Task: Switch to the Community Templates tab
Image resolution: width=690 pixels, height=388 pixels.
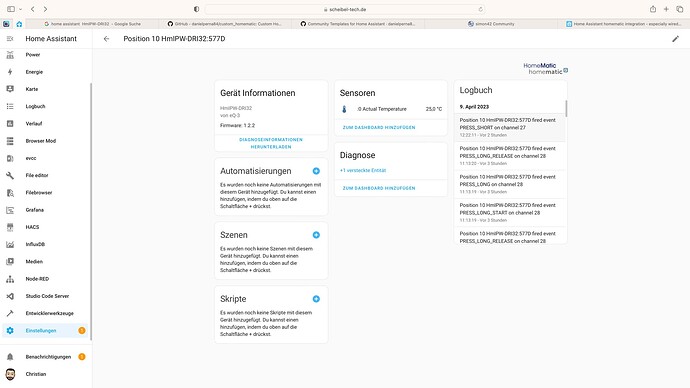Action: (358, 24)
